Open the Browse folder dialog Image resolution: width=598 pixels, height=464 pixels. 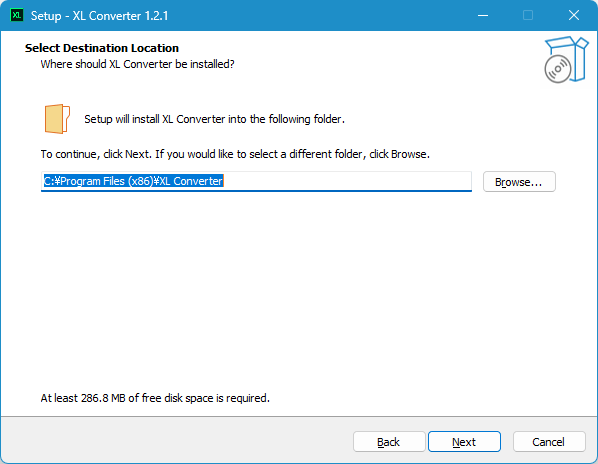coord(519,182)
